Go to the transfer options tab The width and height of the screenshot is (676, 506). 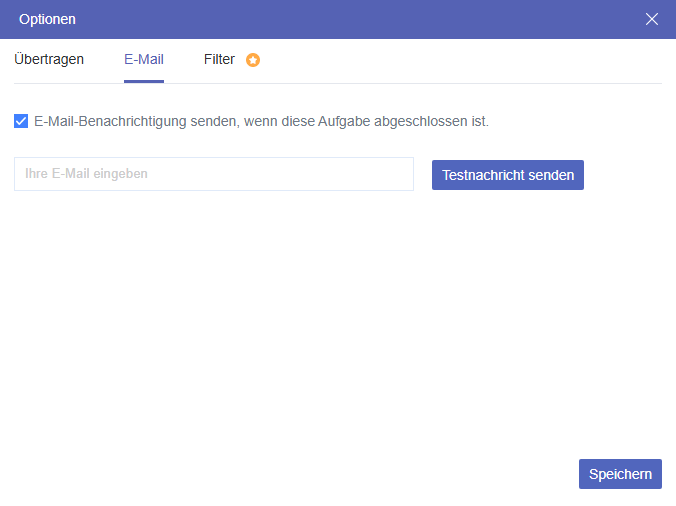pos(49,59)
